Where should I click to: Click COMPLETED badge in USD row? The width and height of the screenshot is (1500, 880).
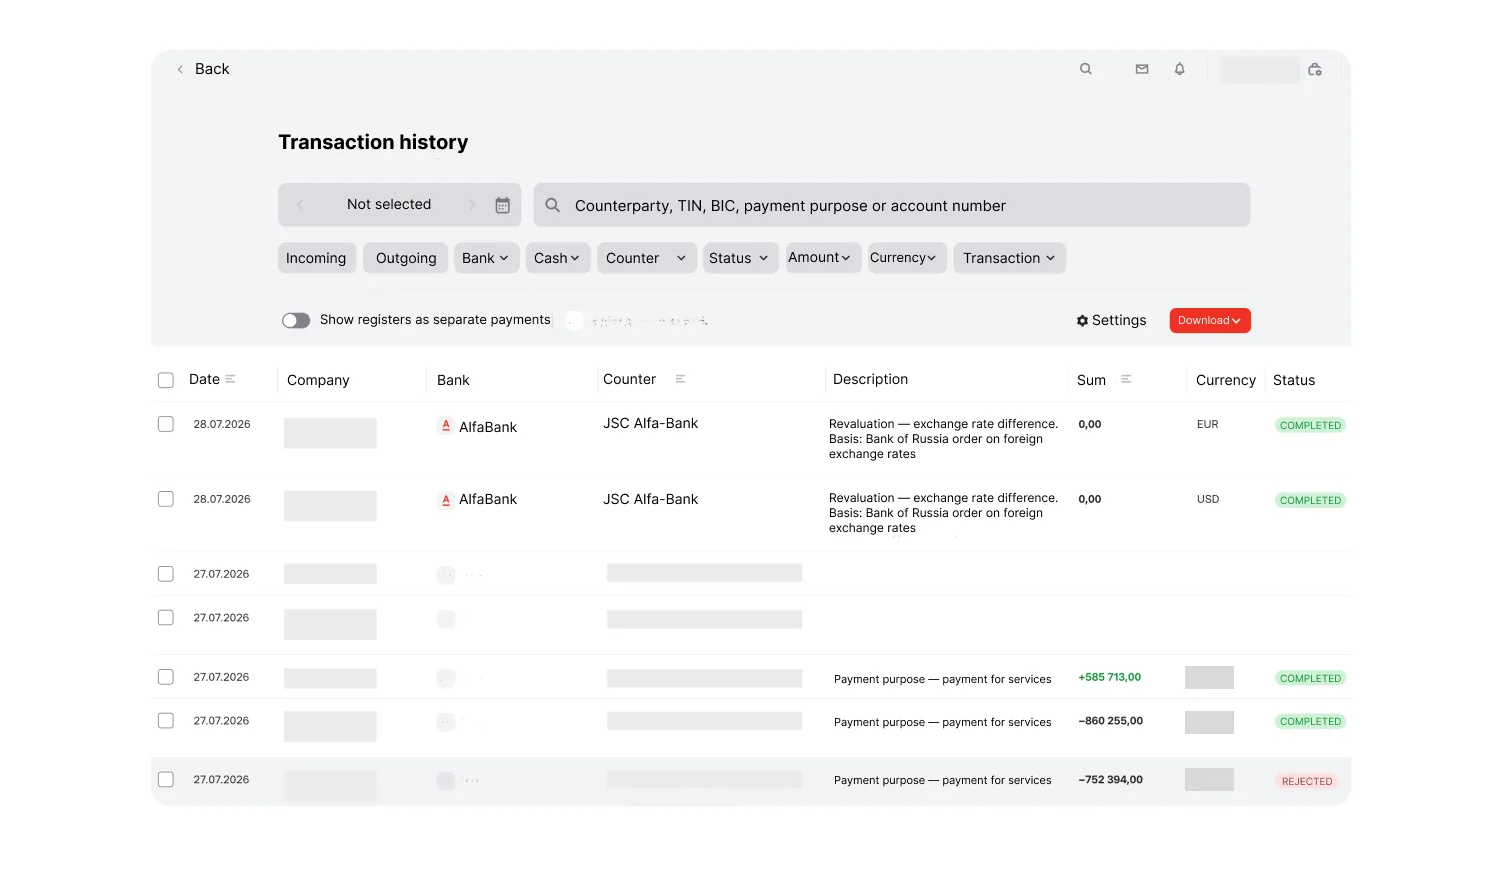pos(1311,500)
